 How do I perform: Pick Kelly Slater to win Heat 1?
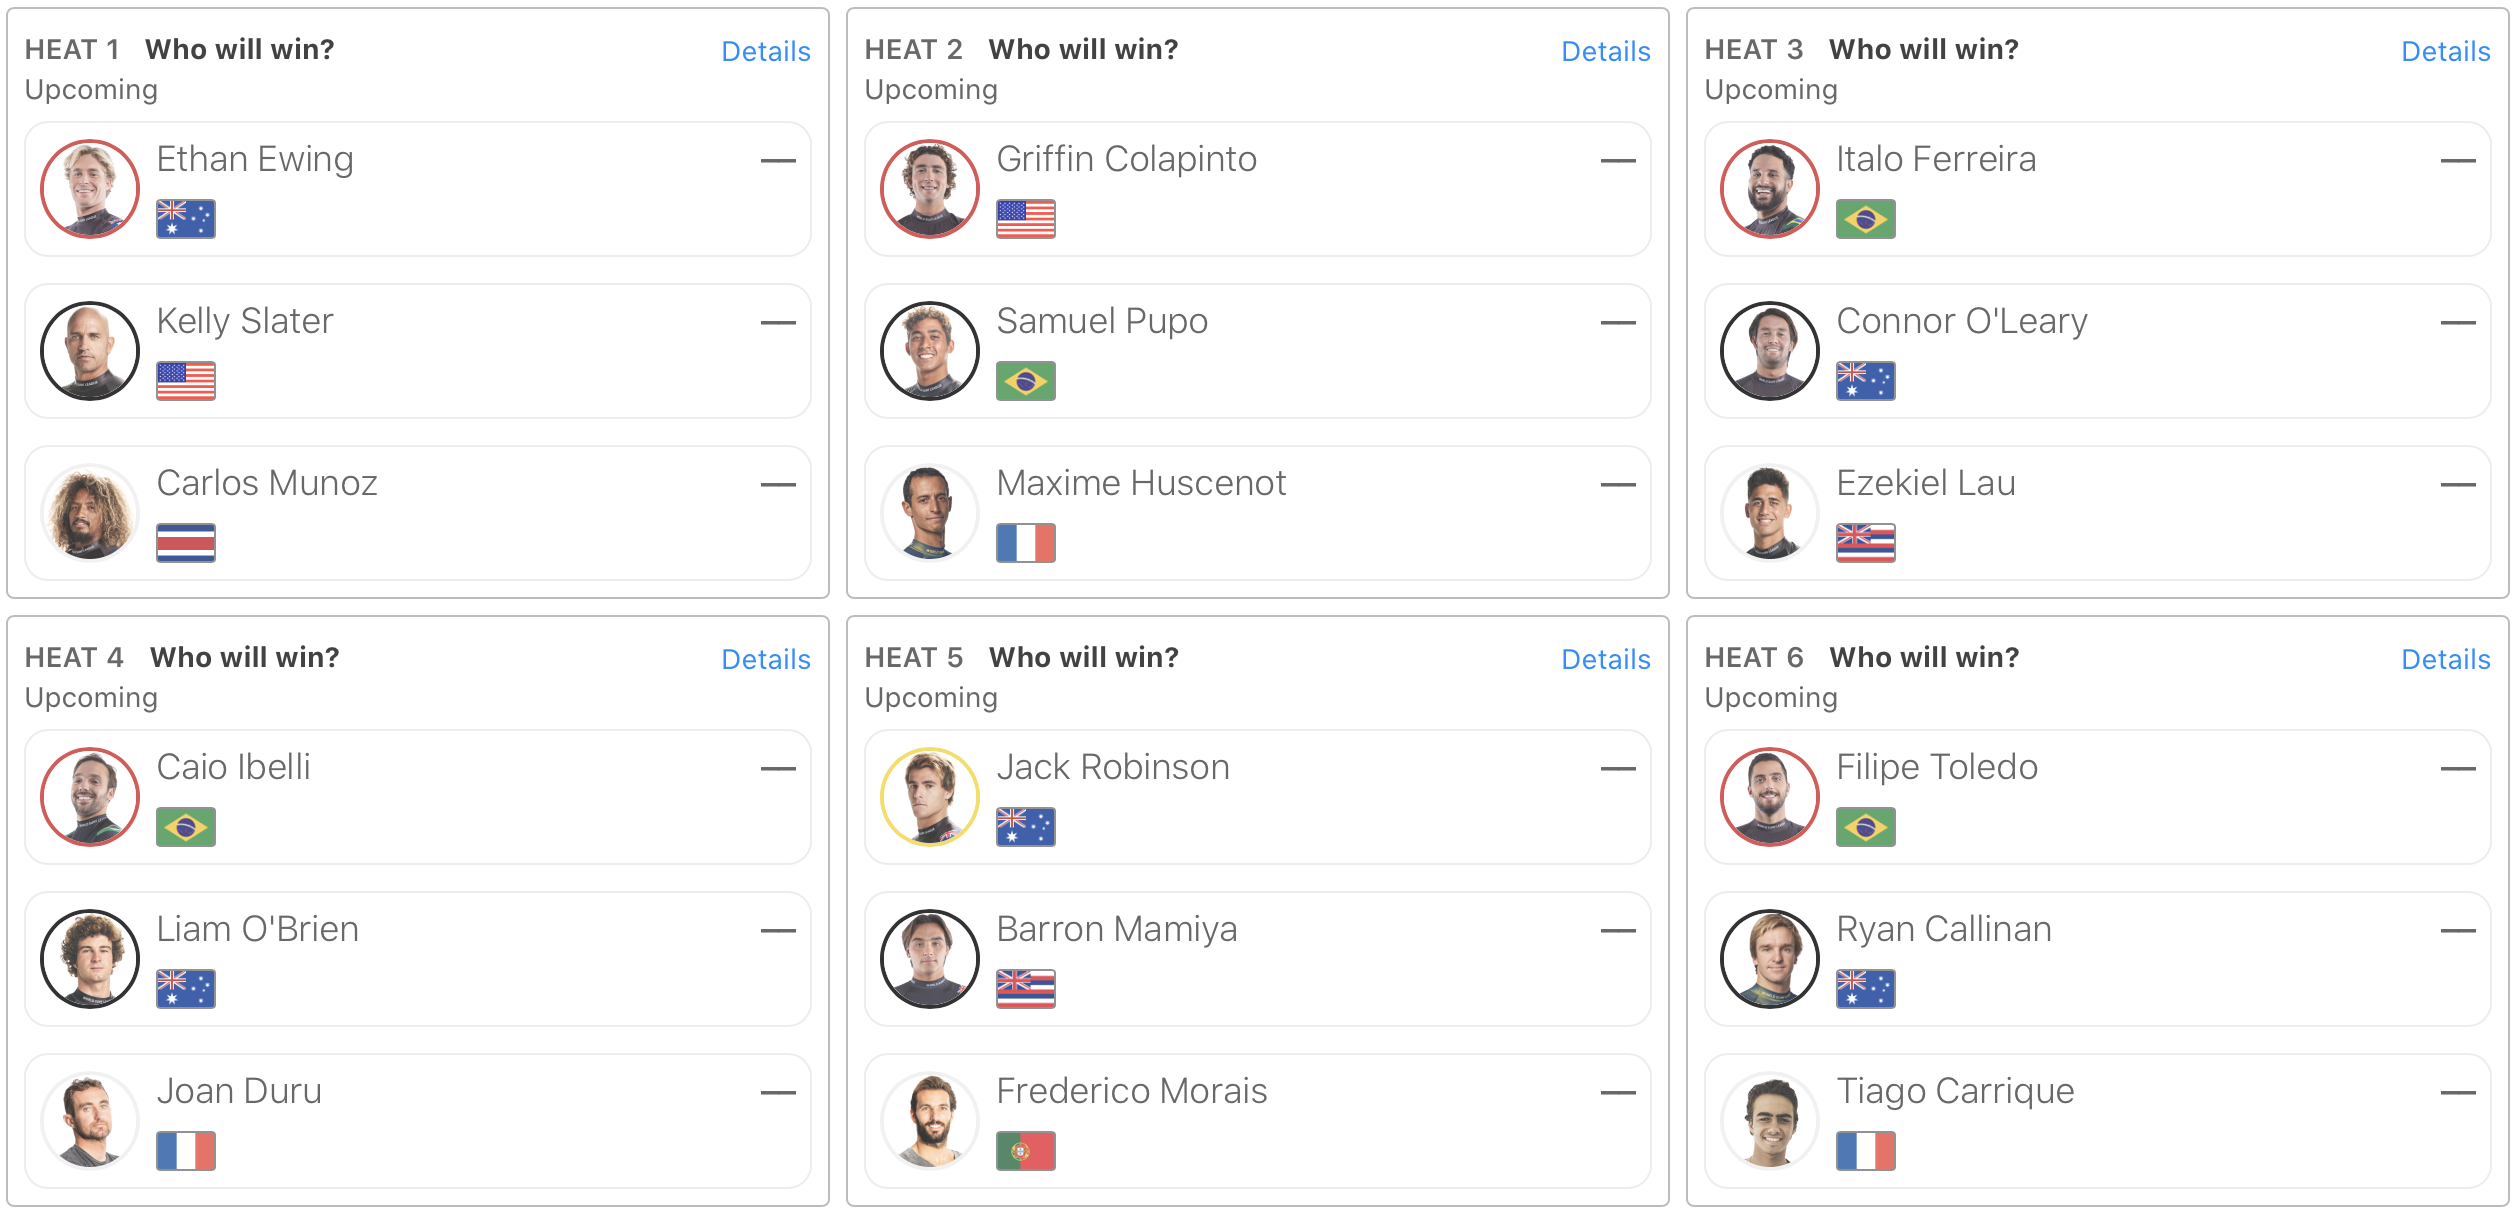(x=418, y=350)
